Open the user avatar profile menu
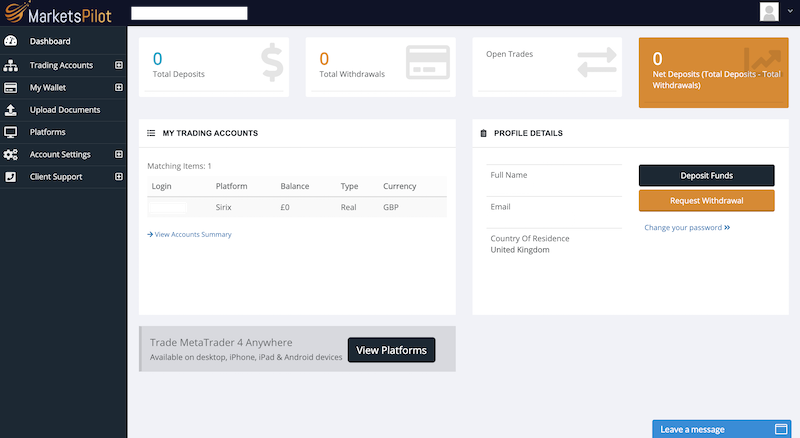800x438 pixels. 769,12
